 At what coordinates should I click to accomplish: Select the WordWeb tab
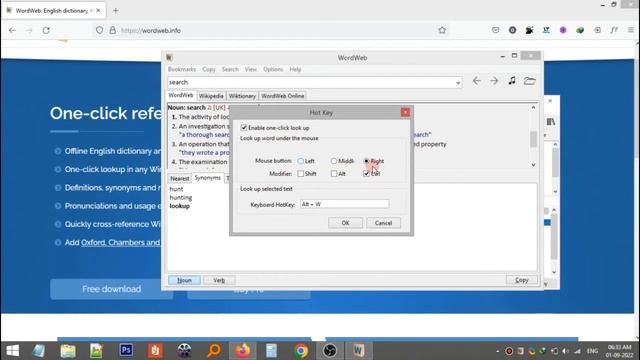(x=181, y=95)
